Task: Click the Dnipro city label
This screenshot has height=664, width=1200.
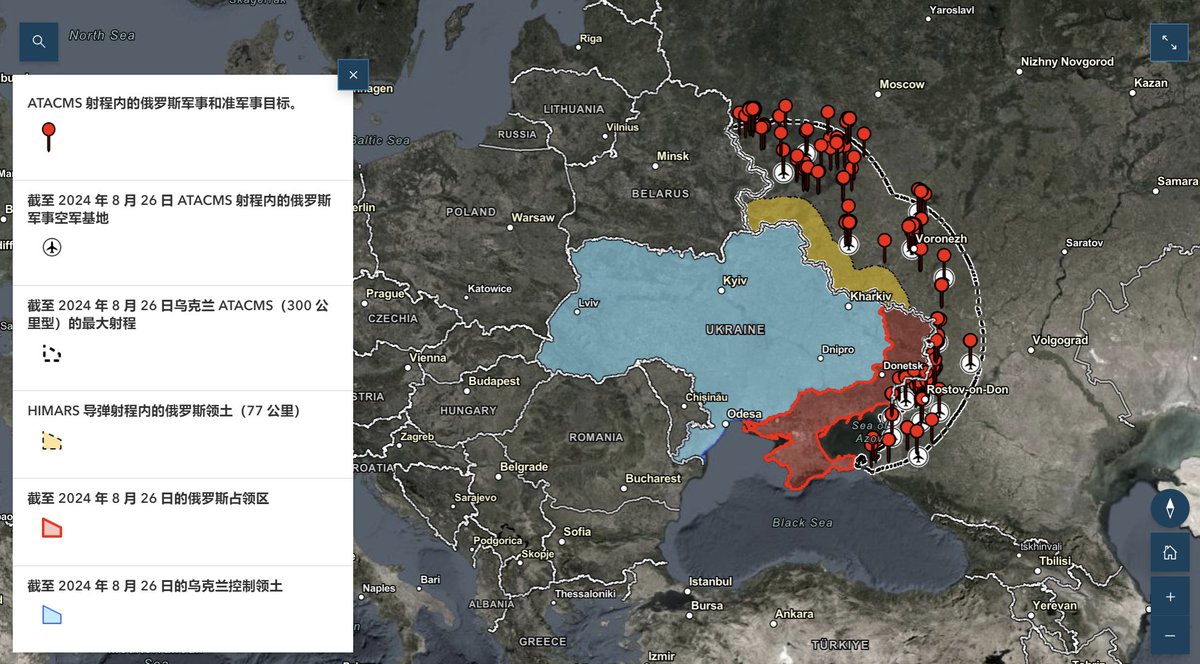Action: click(x=837, y=350)
